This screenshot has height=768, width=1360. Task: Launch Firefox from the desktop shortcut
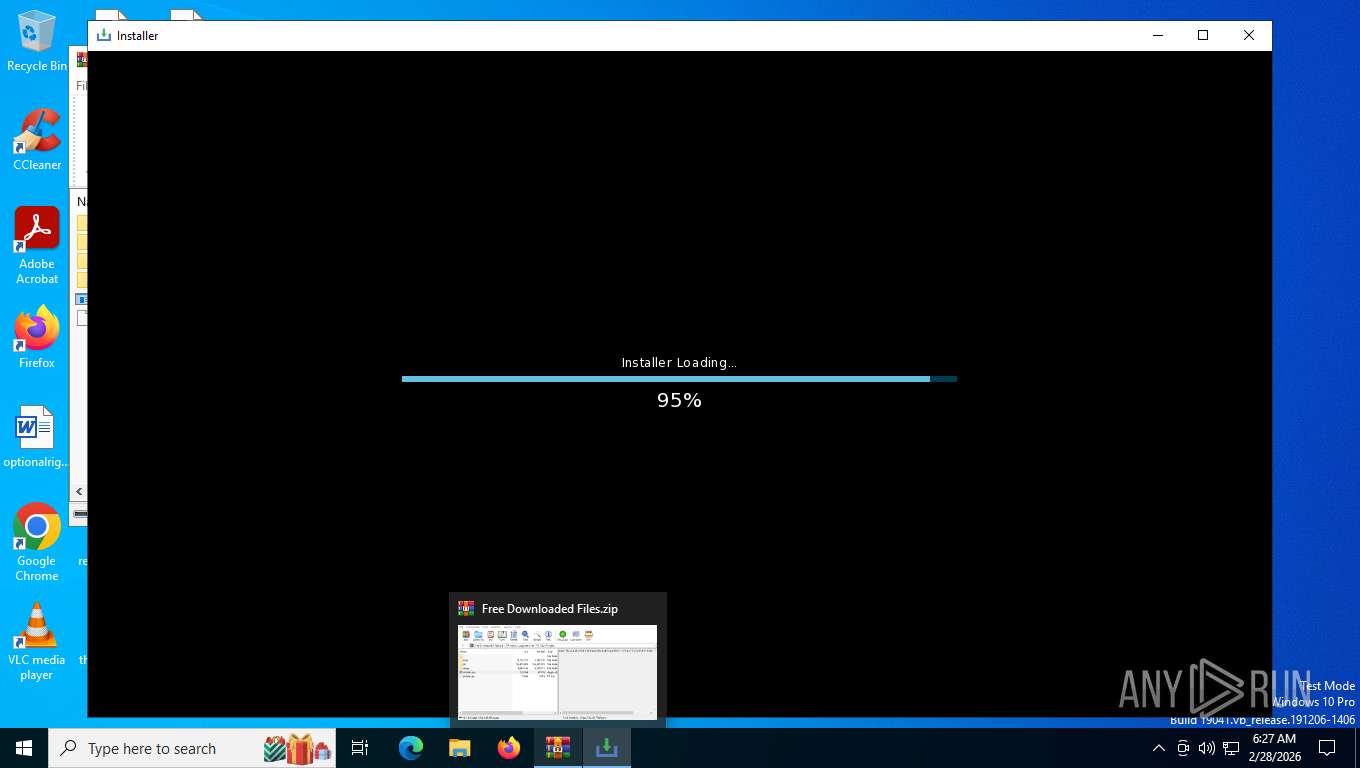click(x=37, y=338)
